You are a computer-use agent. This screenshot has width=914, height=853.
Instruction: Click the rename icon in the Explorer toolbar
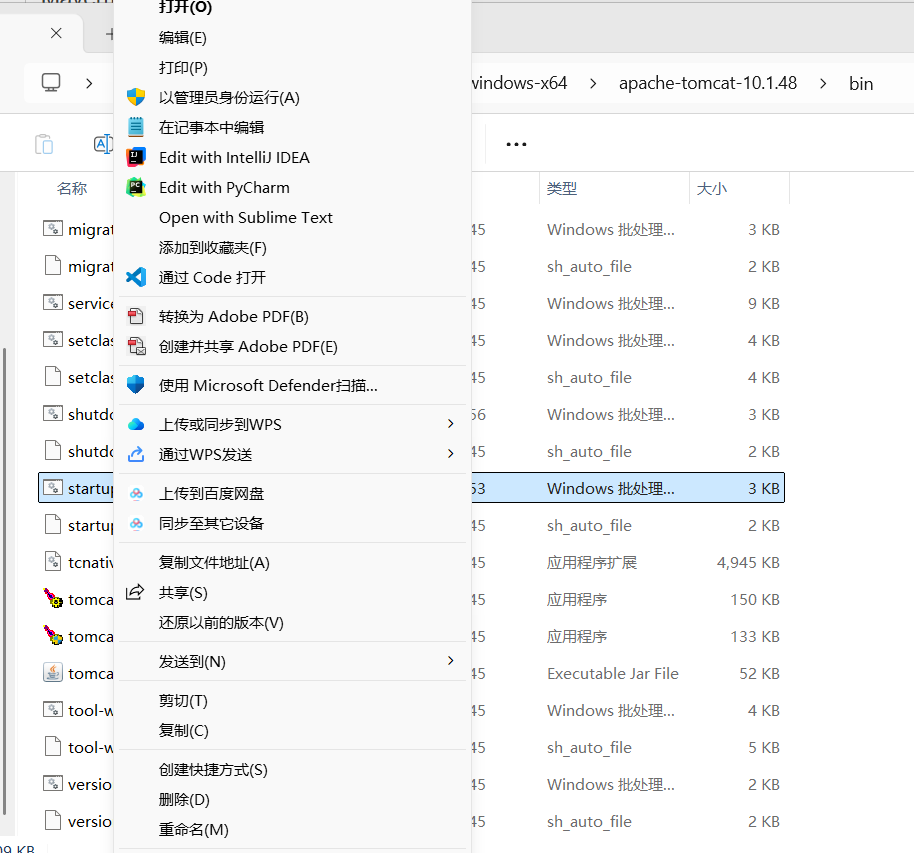pos(103,143)
